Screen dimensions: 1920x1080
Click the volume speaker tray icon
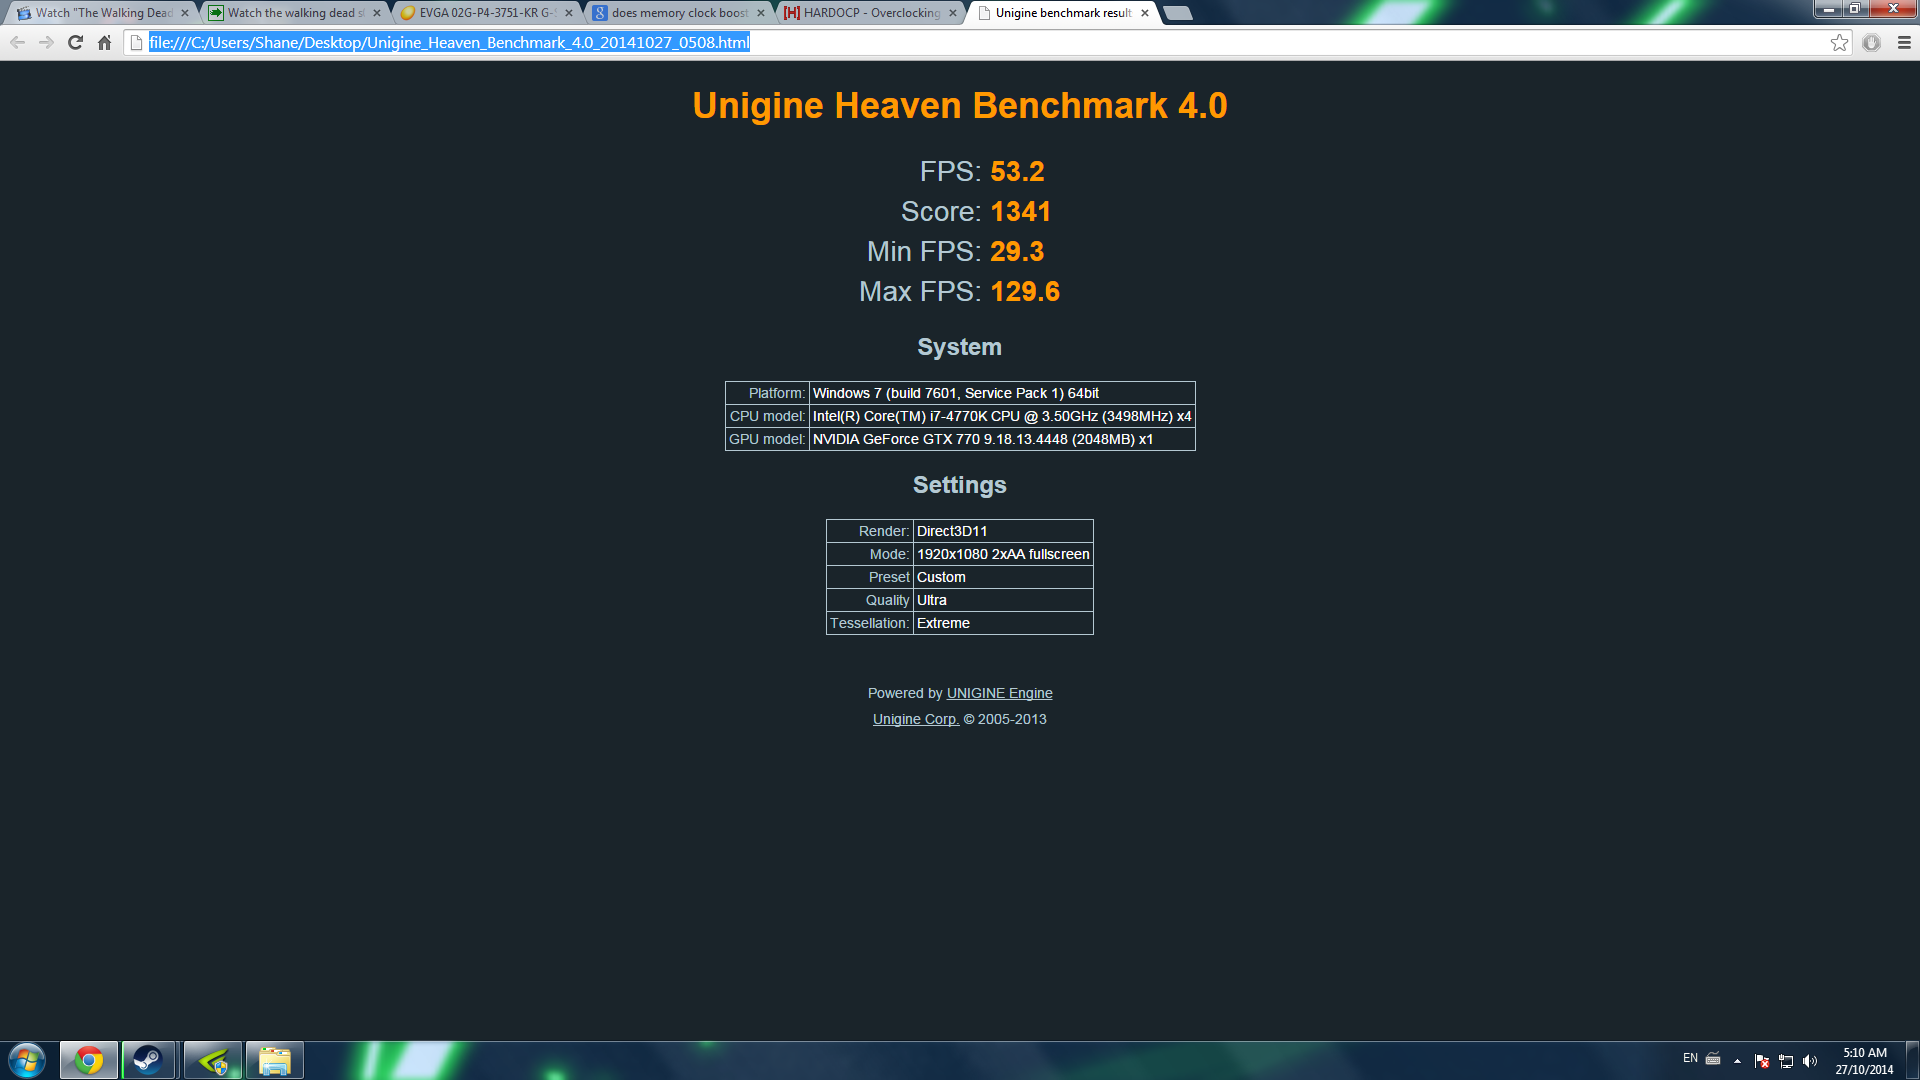click(1810, 1061)
